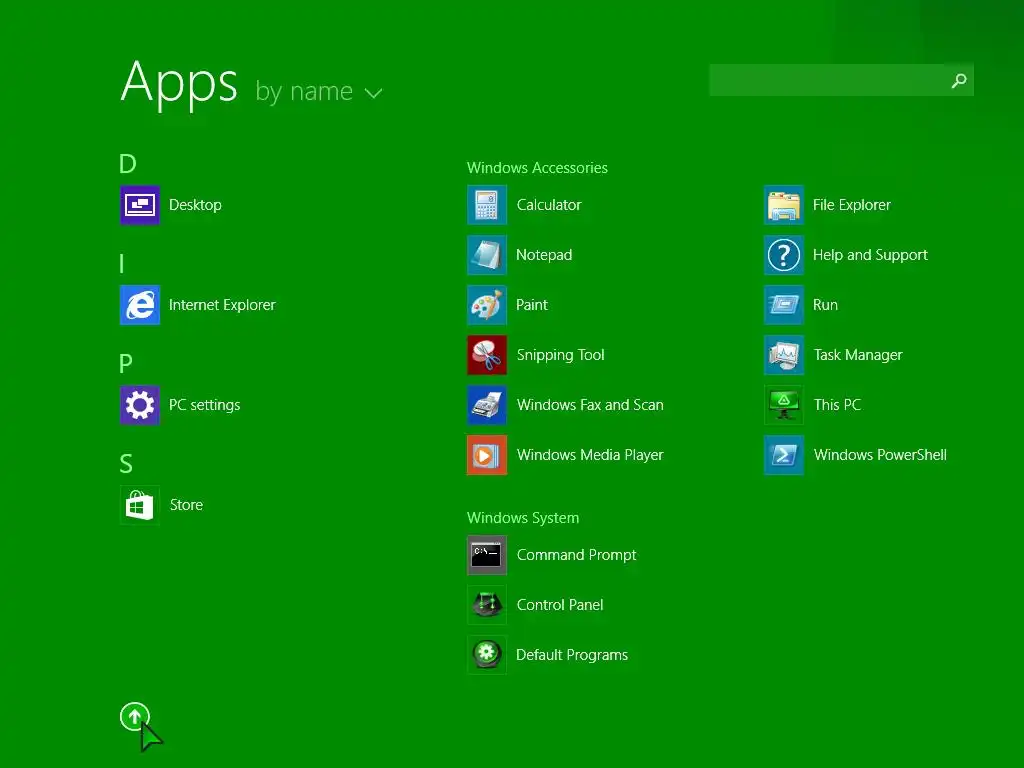Click the Windows Accessories group heading
Image resolution: width=1024 pixels, height=768 pixels.
(x=537, y=168)
